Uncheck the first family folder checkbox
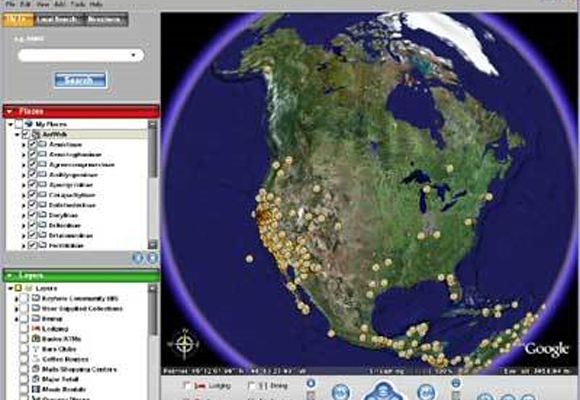 click(x=33, y=144)
